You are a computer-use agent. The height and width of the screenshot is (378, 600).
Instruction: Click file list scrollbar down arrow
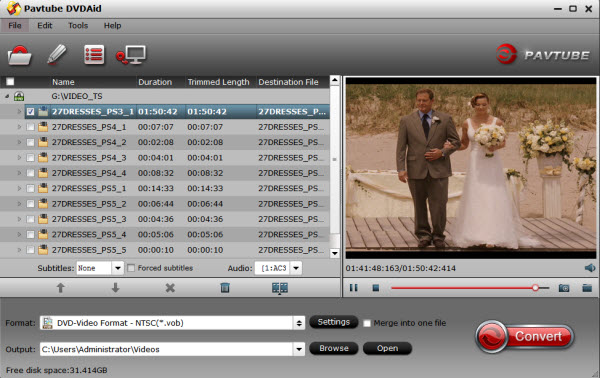335,253
